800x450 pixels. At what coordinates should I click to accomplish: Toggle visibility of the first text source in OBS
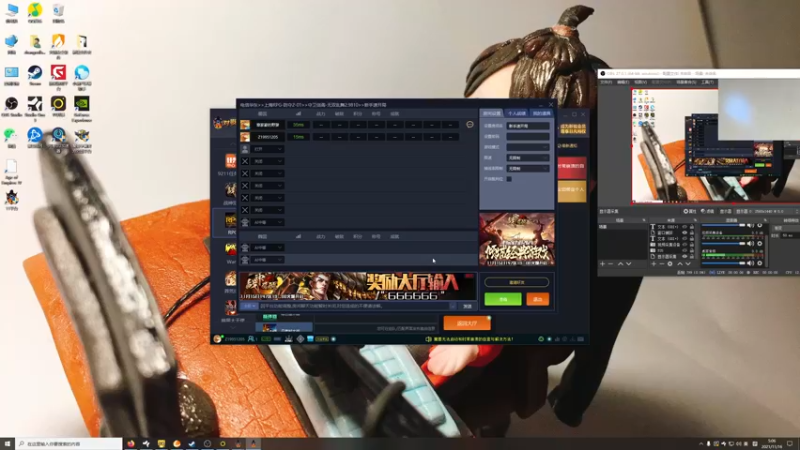(685, 227)
